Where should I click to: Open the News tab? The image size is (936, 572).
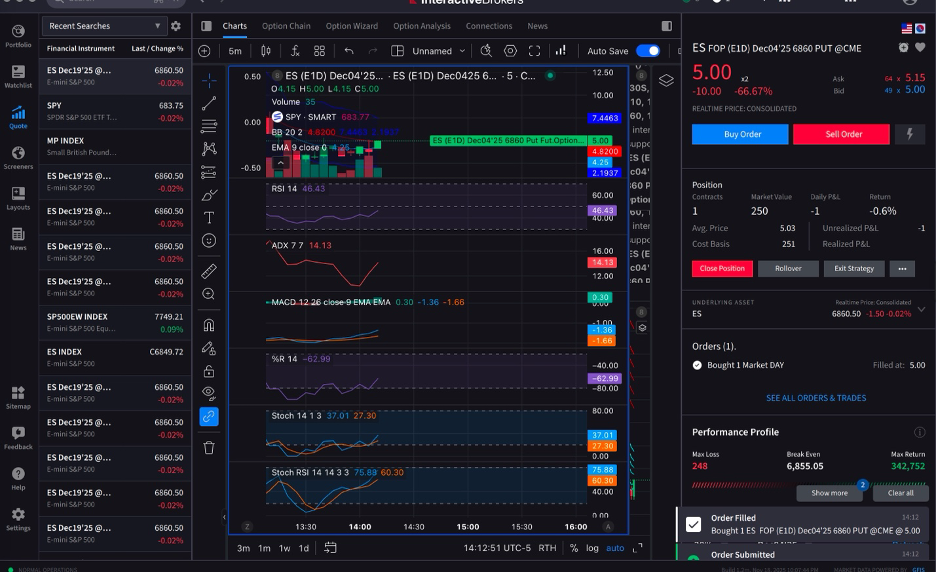click(x=537, y=26)
